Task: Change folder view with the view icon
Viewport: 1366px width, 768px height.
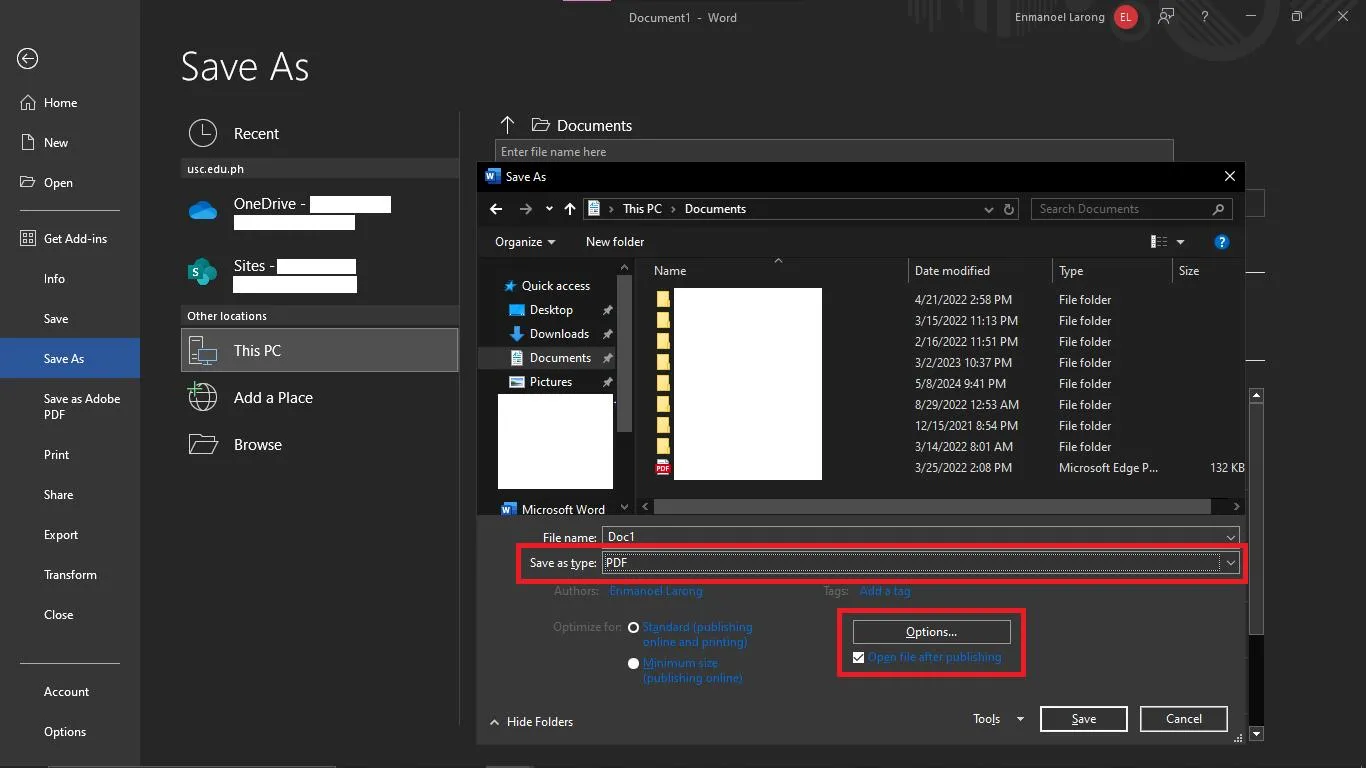Action: (1159, 241)
